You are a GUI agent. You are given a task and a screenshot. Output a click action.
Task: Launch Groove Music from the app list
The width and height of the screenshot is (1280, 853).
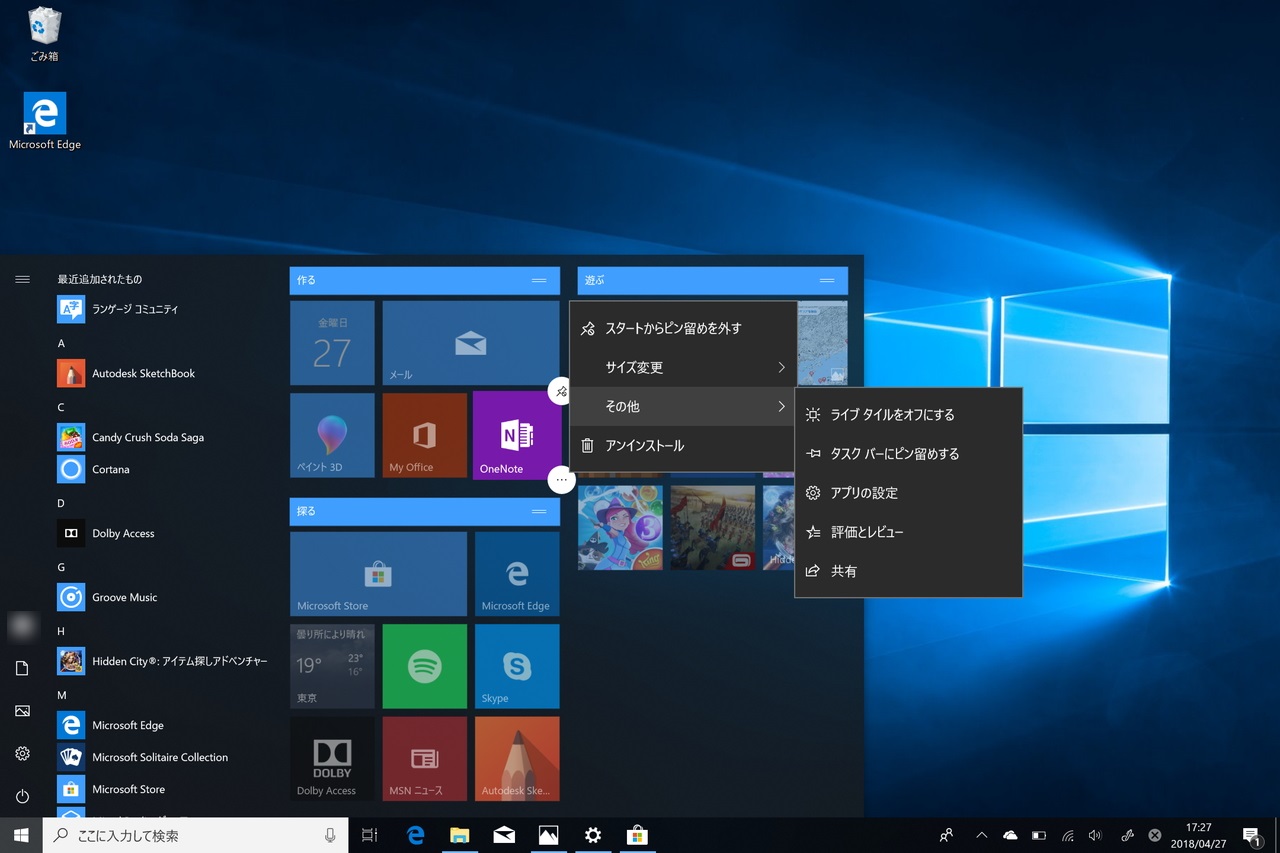pyautogui.click(x=160, y=597)
